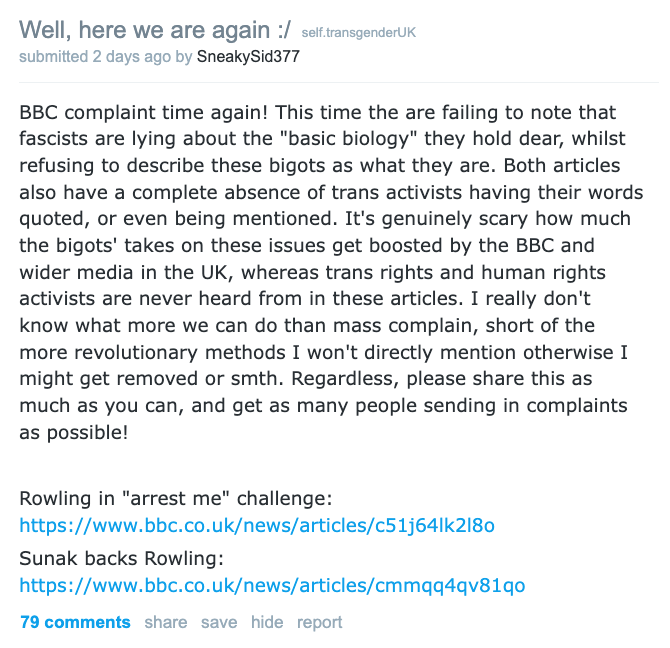The width and height of the screenshot is (670, 648).
Task: Click the 'Rowling in "arrest me" challenge:' label
Action: [x=176, y=498]
